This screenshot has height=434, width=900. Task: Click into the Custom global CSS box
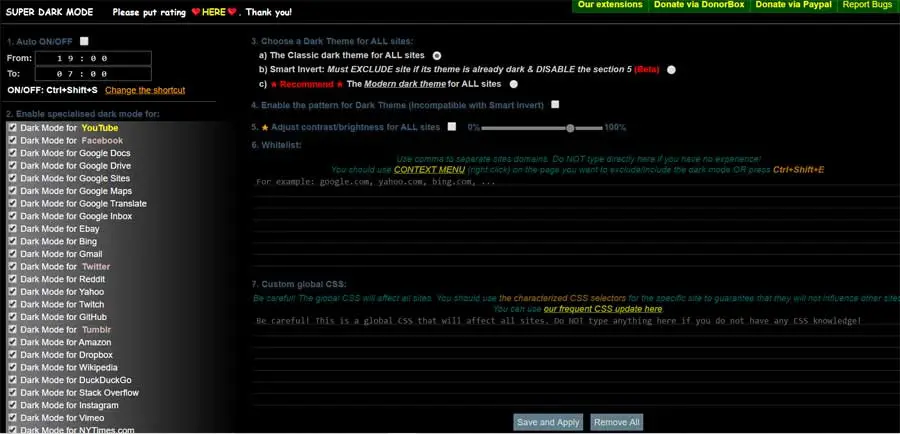(x=576, y=362)
